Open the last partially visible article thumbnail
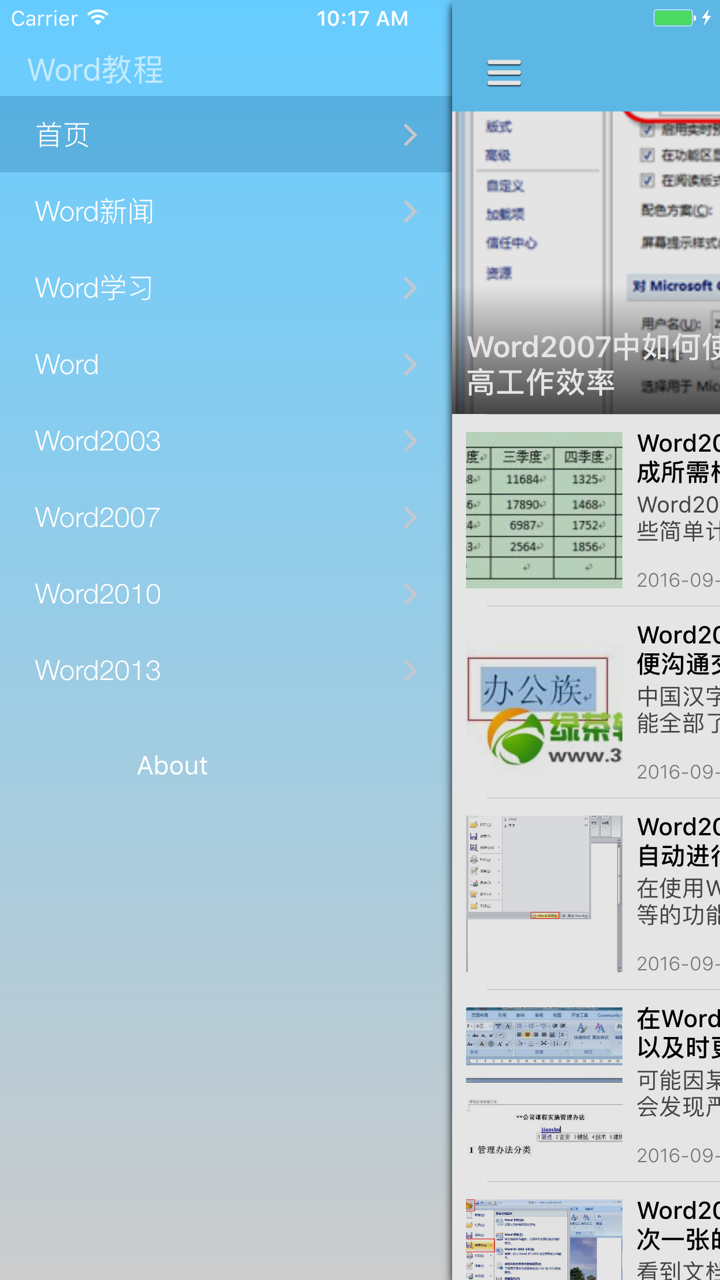 click(x=544, y=1240)
